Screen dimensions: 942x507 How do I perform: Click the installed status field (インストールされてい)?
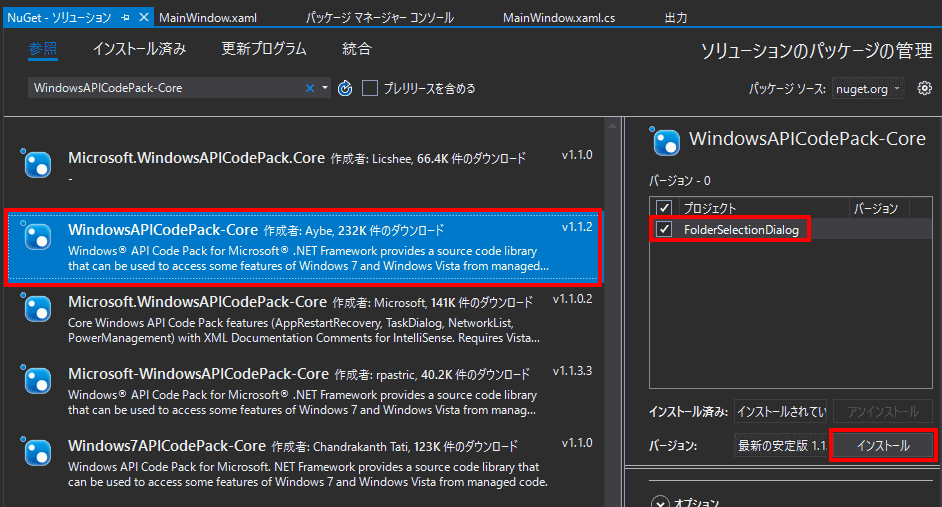point(780,411)
